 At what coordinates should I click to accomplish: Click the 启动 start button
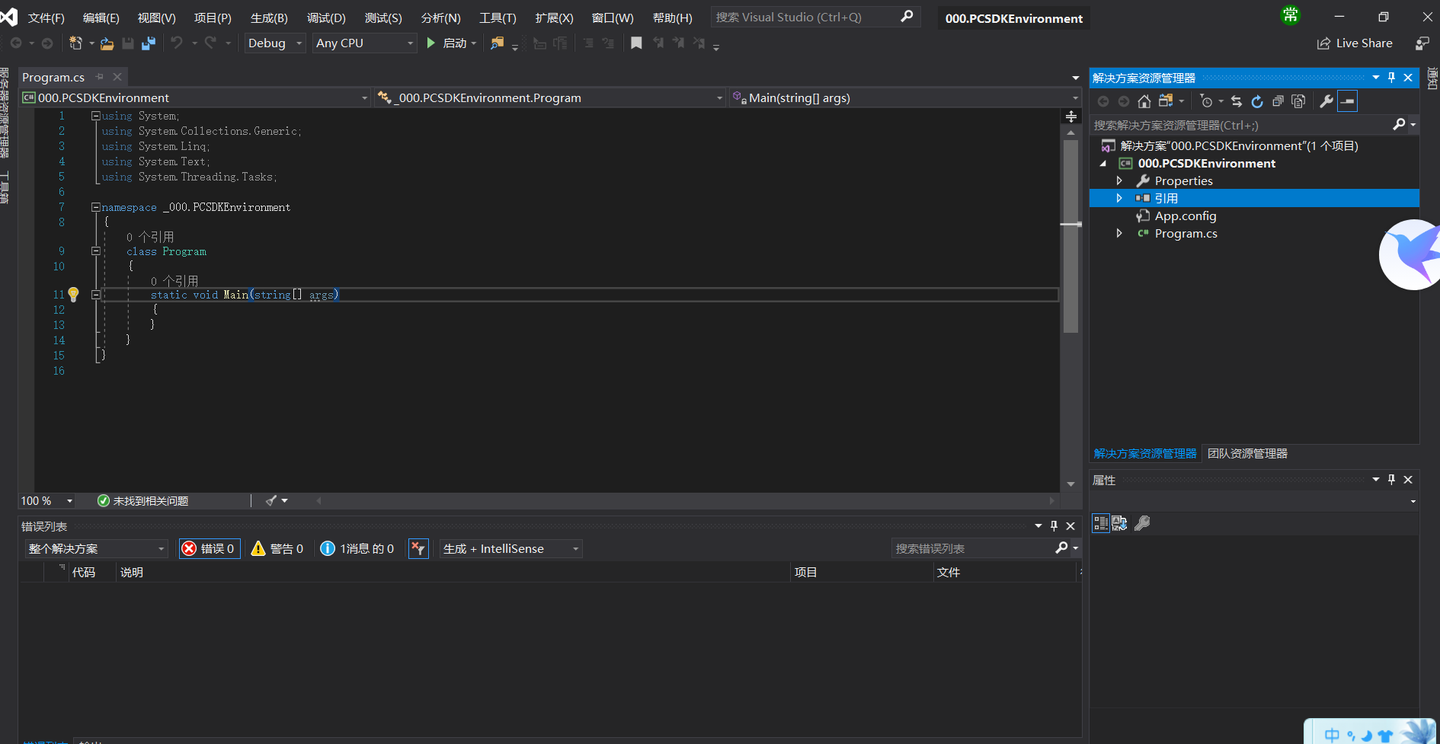click(449, 43)
